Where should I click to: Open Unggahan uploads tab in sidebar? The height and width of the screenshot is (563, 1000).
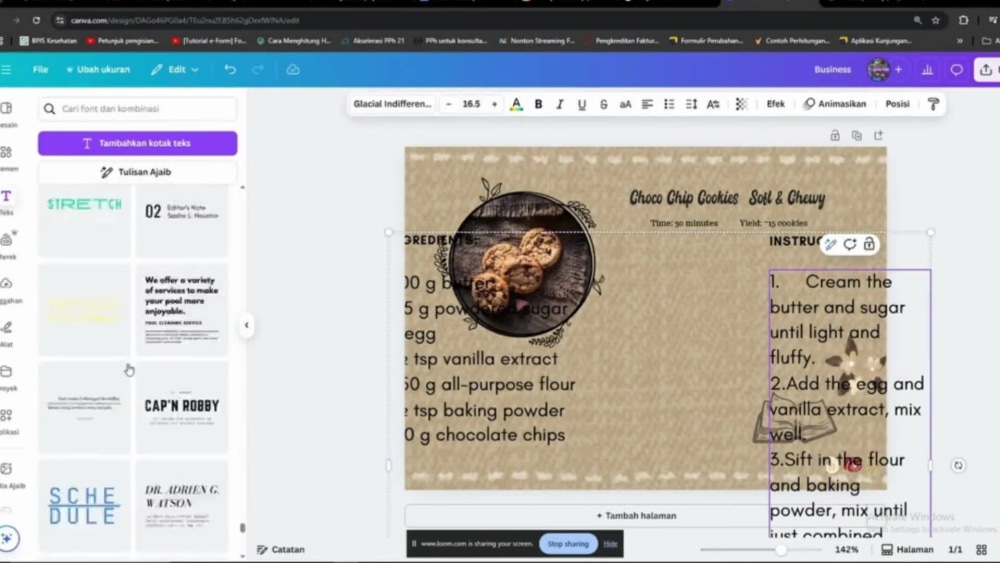8,289
